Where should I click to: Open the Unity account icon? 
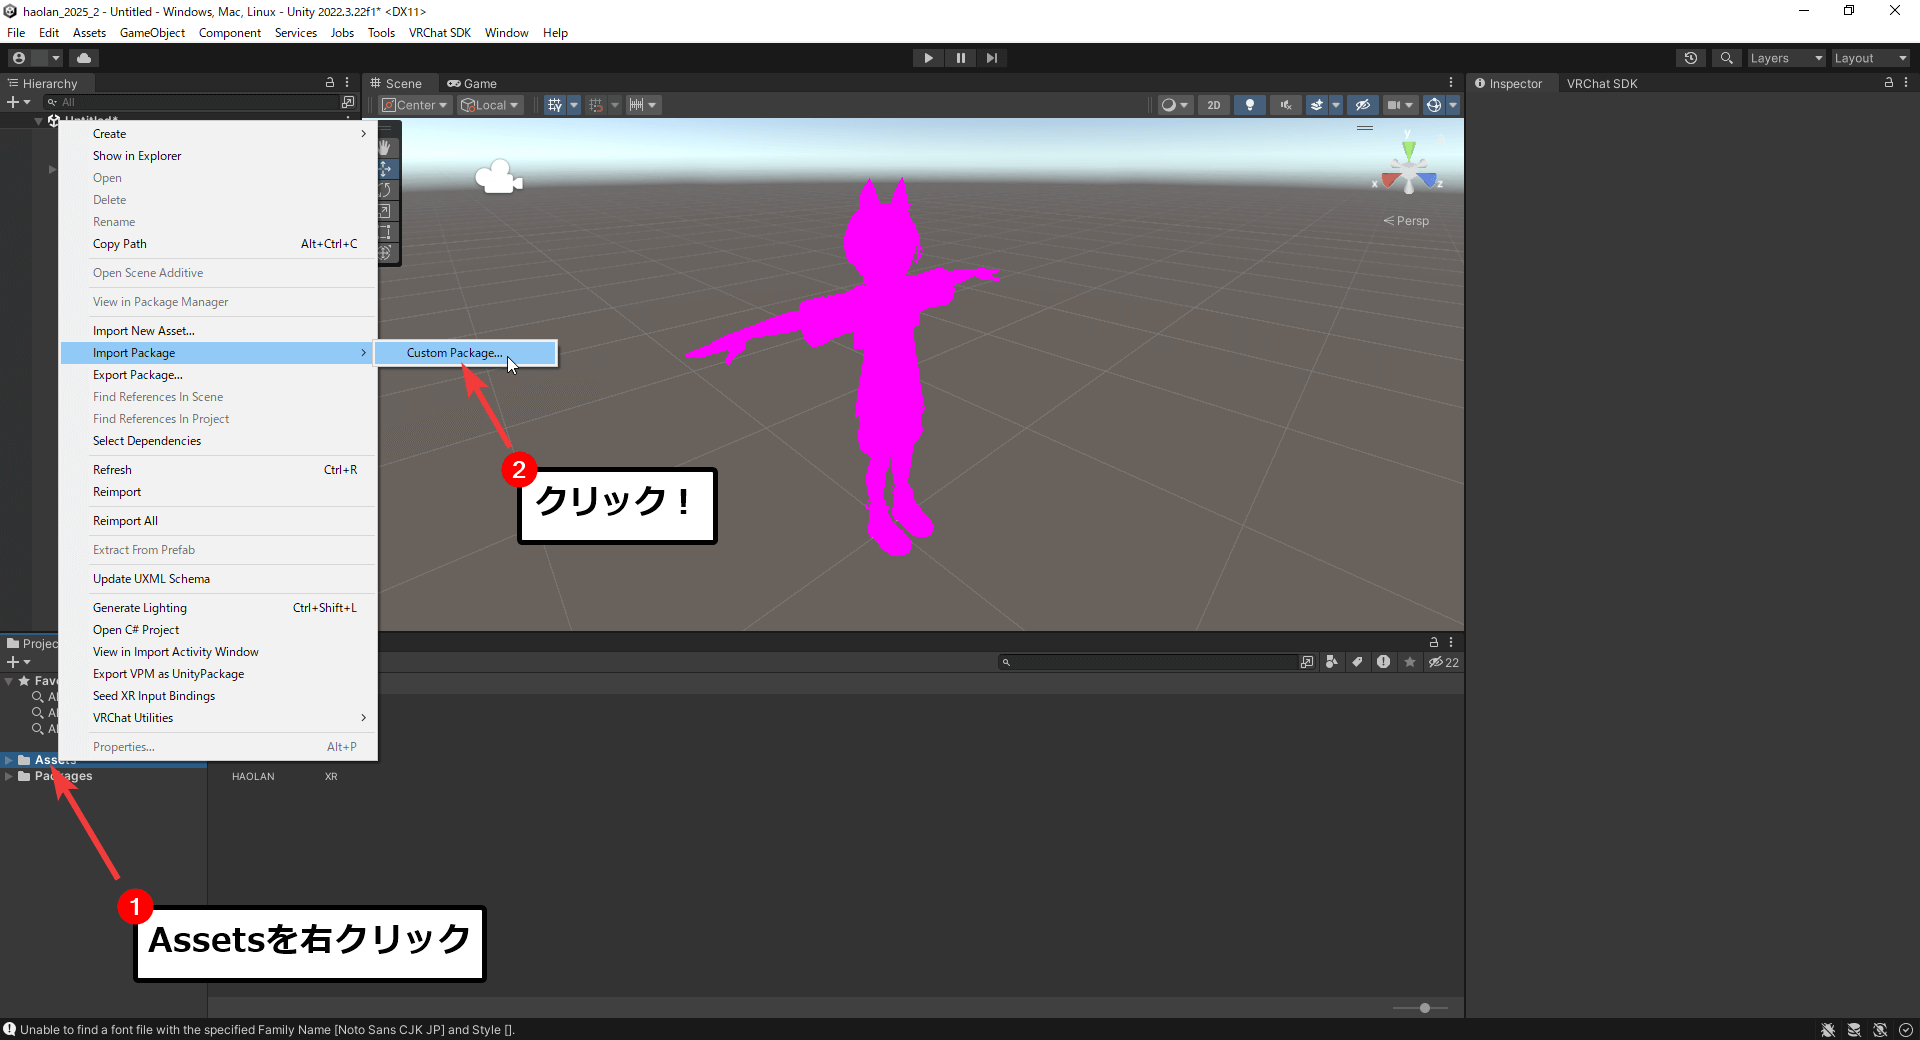coord(19,58)
